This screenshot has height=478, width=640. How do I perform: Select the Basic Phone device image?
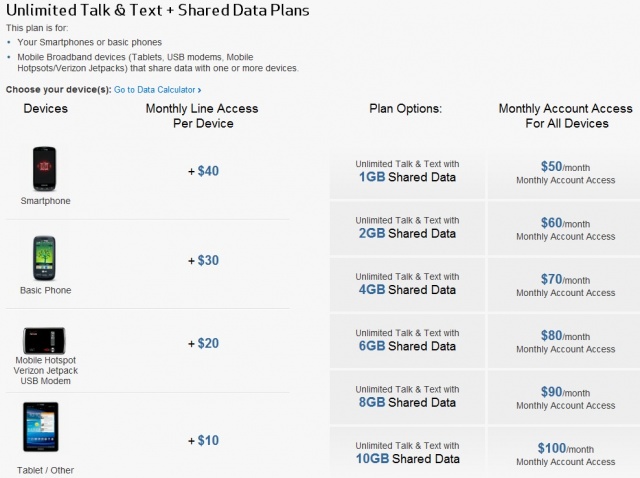(x=46, y=259)
